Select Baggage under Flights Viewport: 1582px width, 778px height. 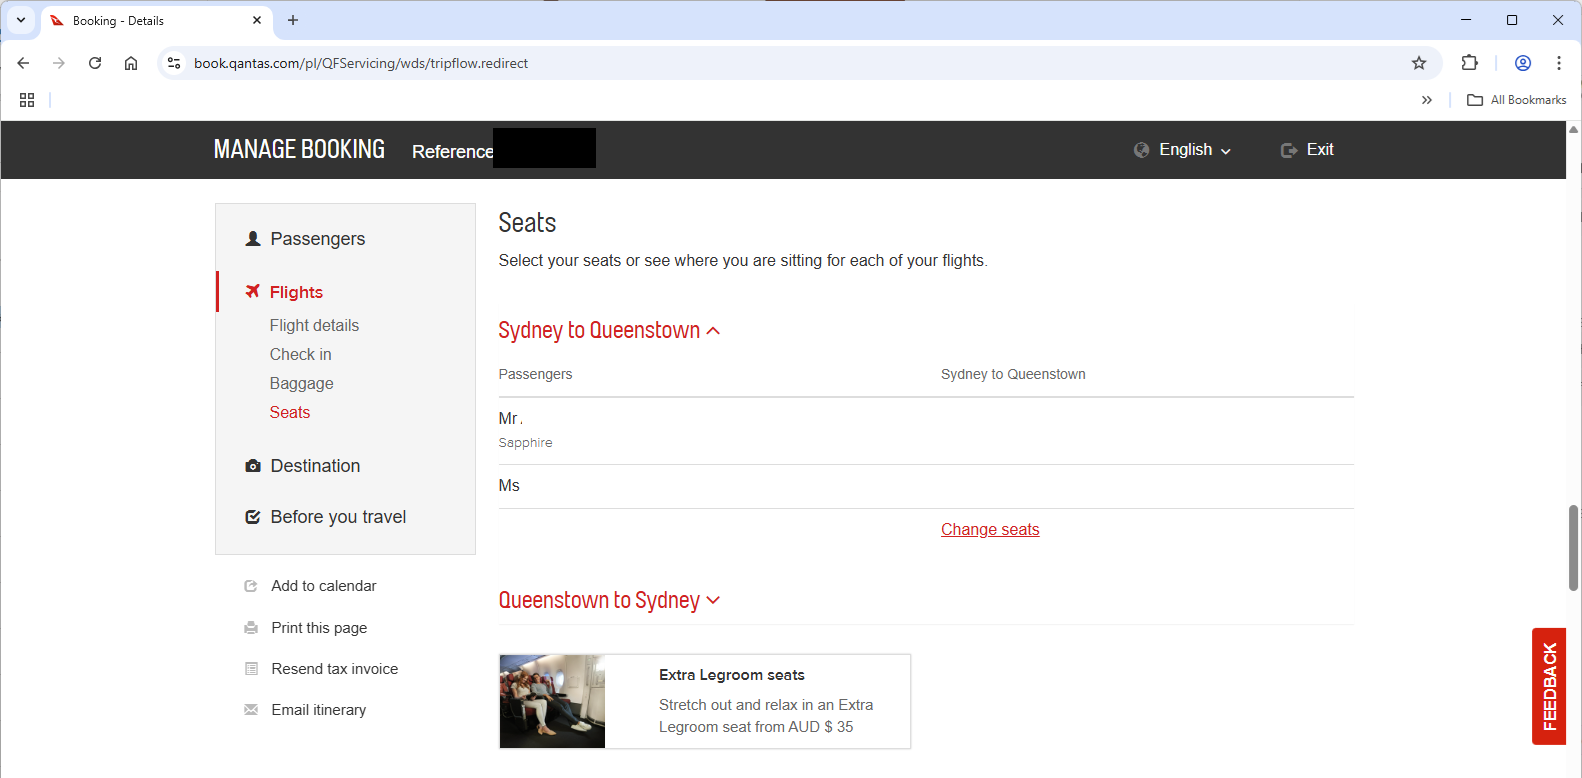coord(301,384)
